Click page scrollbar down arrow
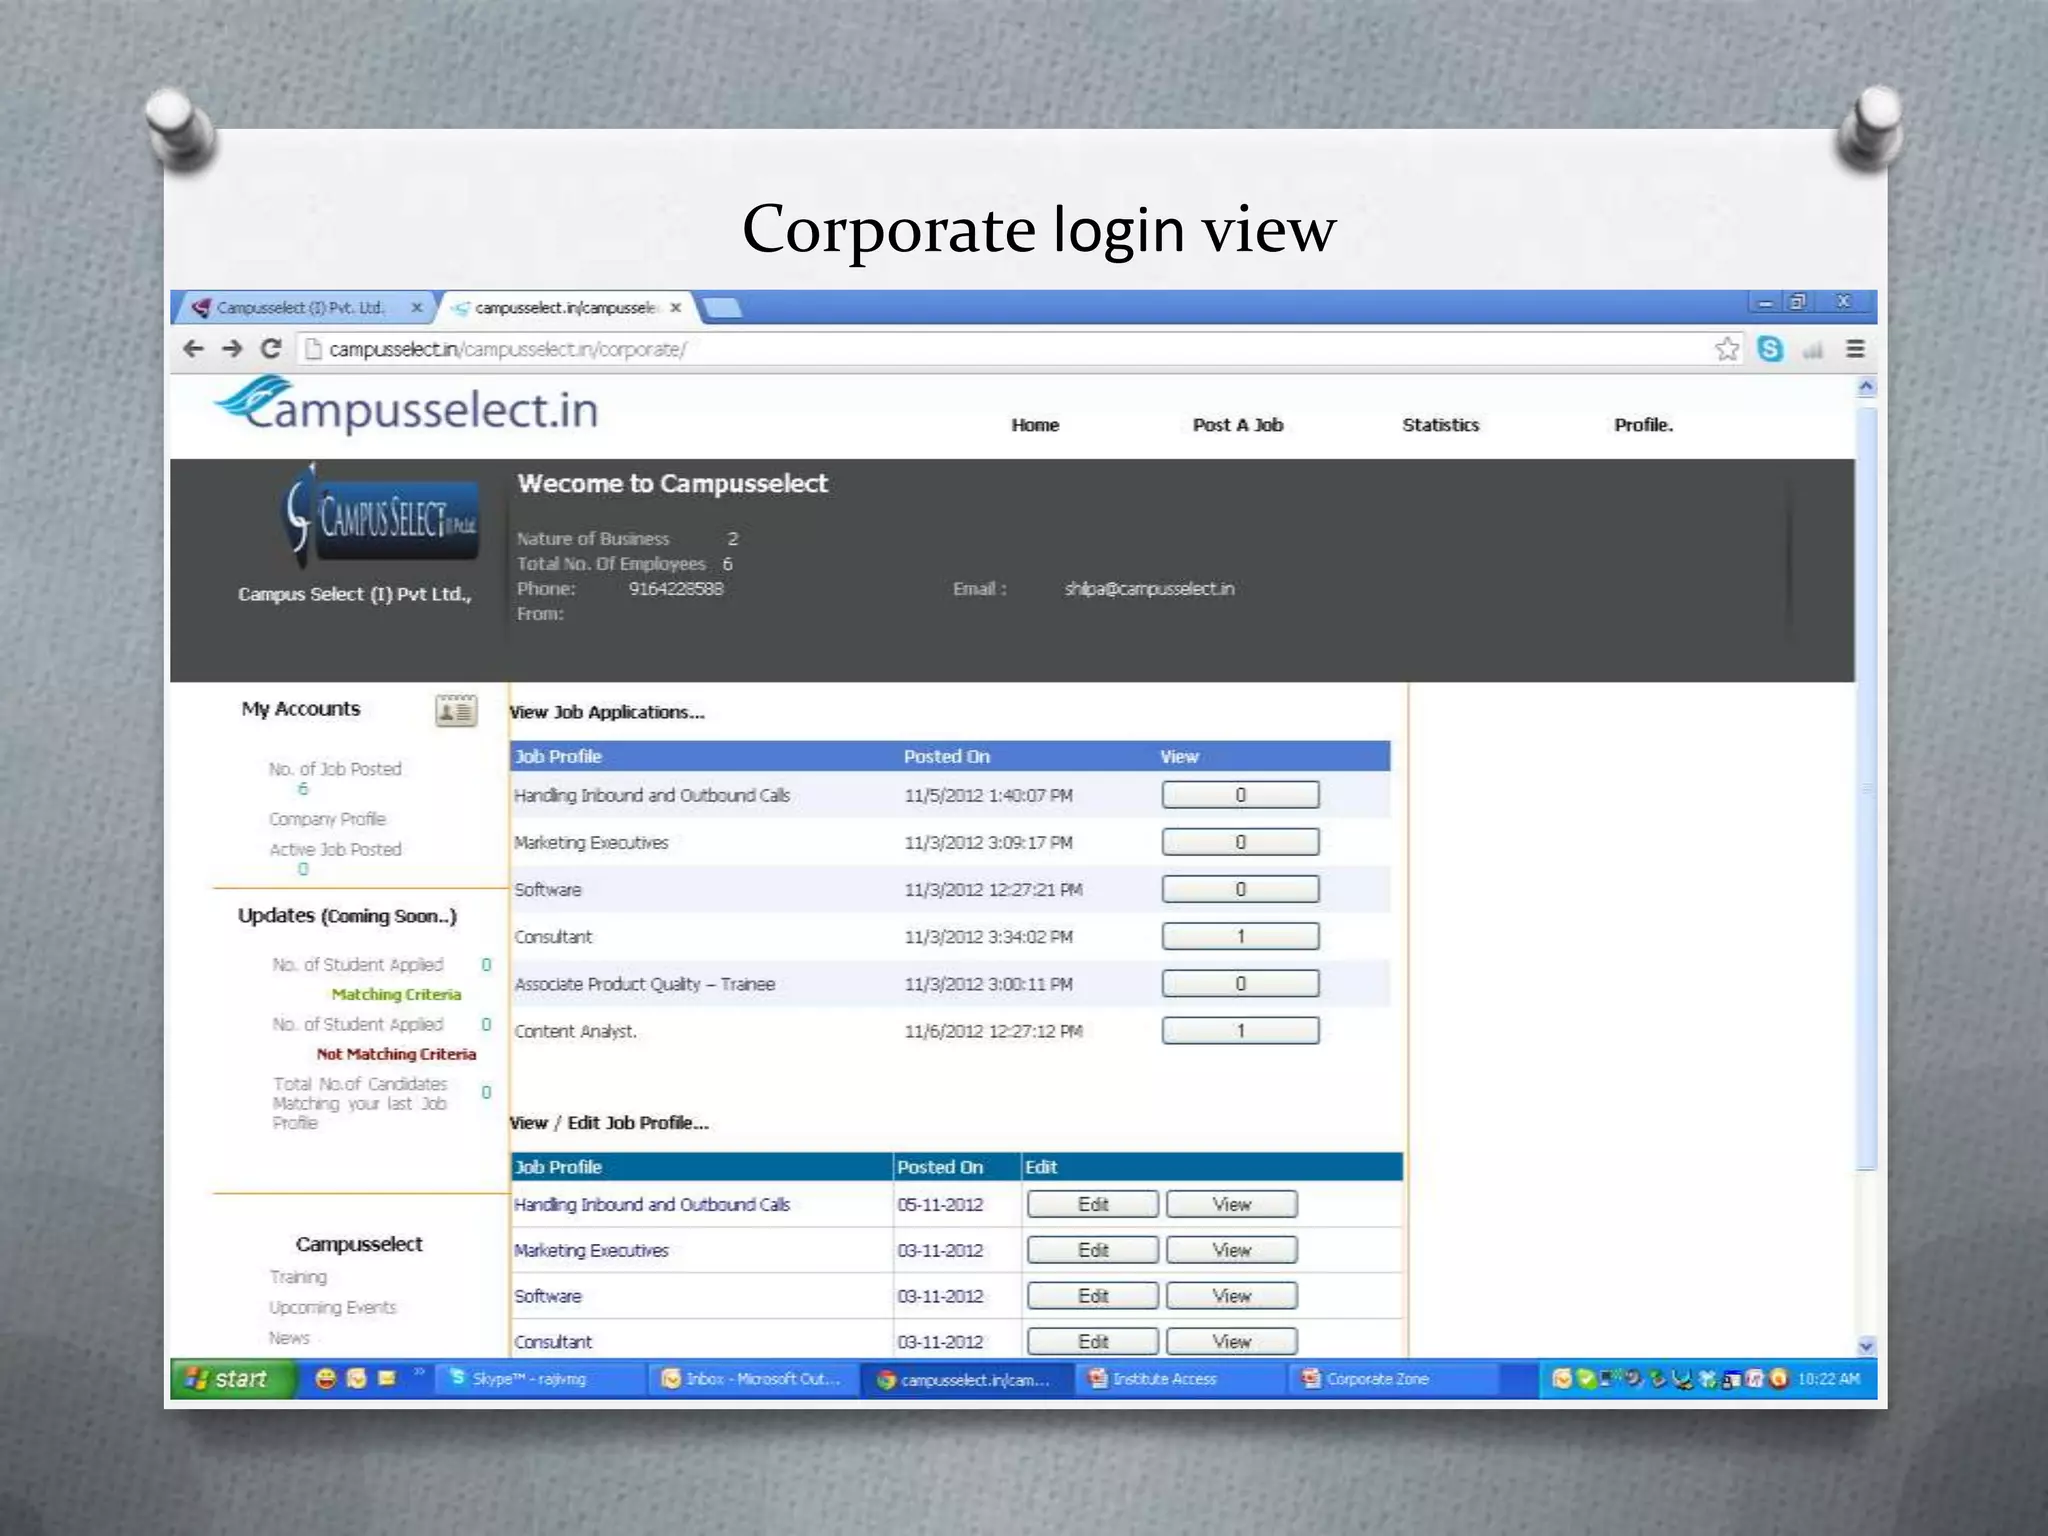Image resolution: width=2048 pixels, height=1536 pixels. 1866,1345
